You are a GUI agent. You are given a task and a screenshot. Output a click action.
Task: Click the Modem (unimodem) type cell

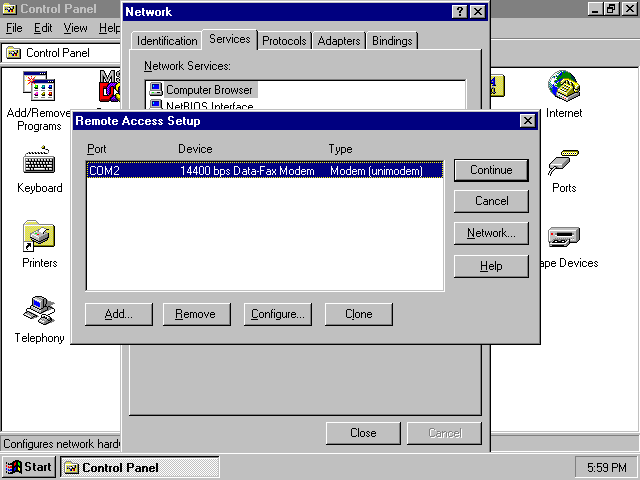click(376, 171)
